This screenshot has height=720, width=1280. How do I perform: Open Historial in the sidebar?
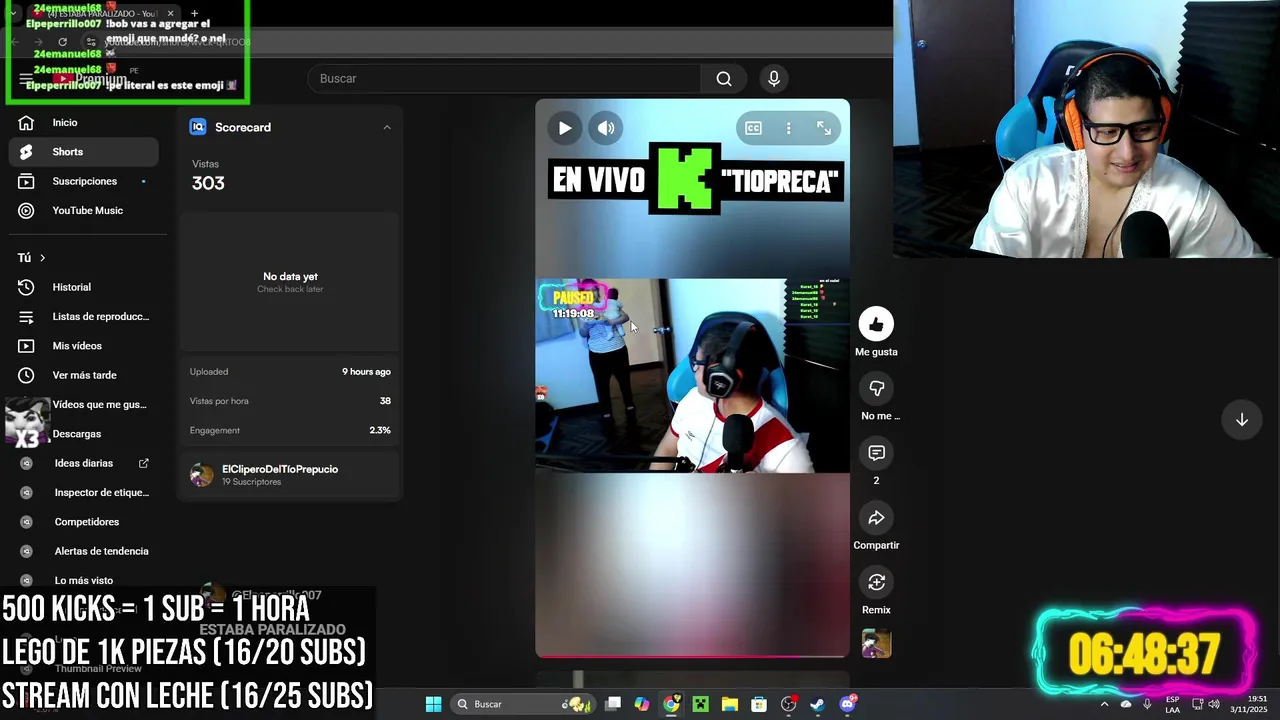click(x=84, y=287)
